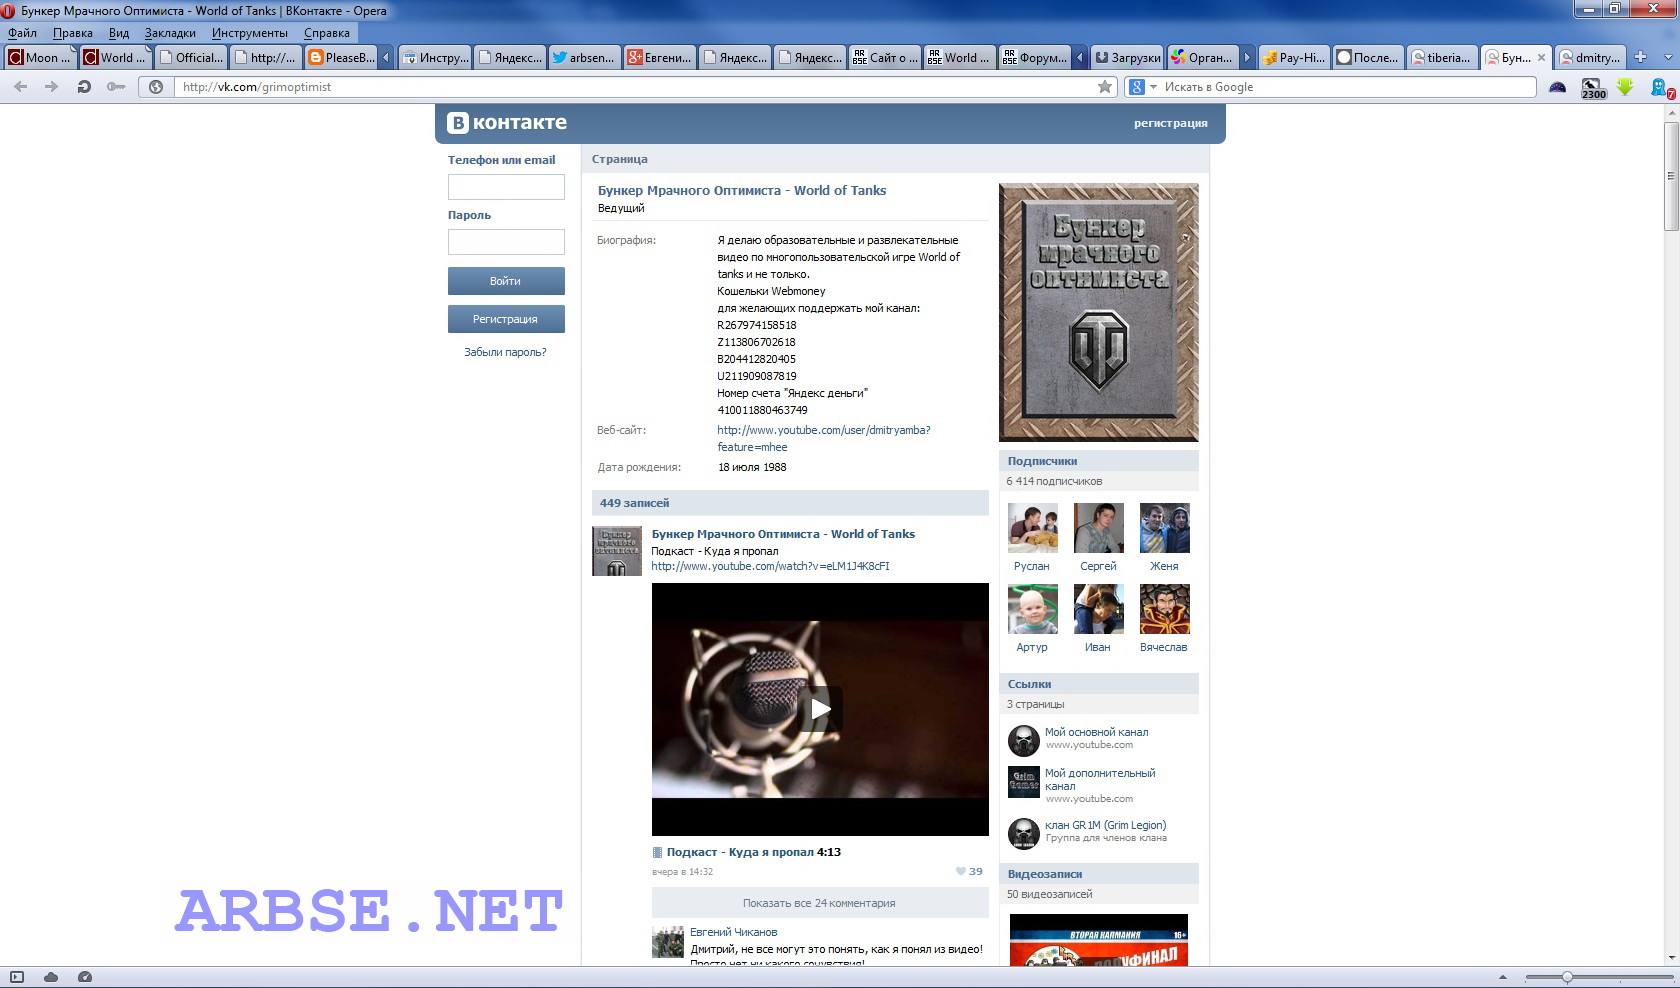Expand tab stack after Орган... tab
This screenshot has width=1680, height=988.
(x=1247, y=57)
